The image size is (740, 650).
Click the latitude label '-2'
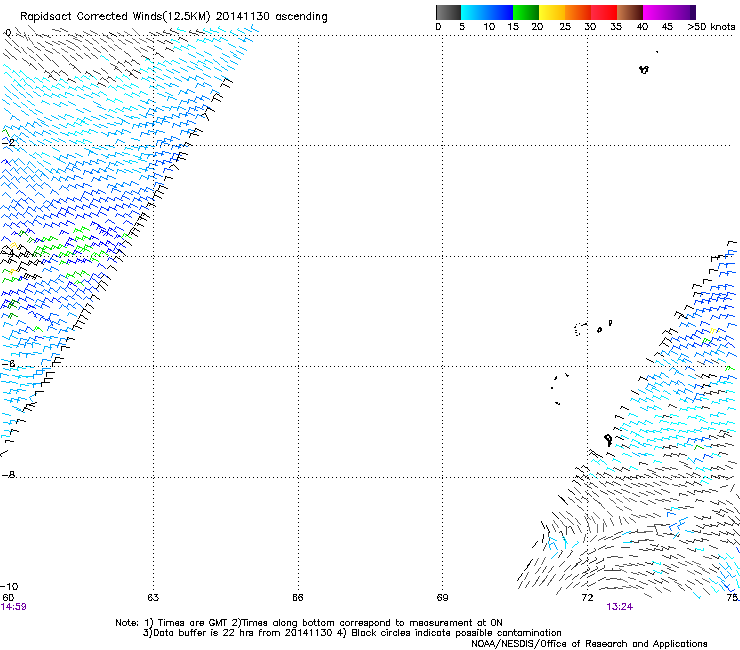click(x=8, y=142)
